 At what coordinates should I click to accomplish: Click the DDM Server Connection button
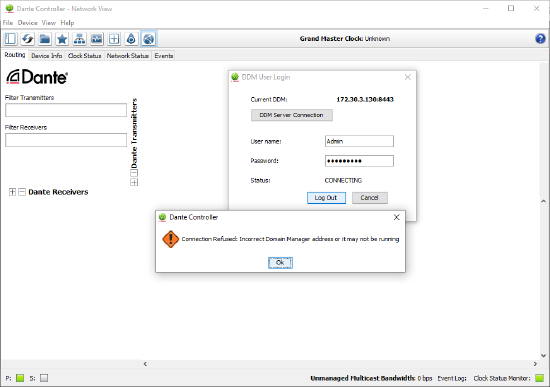coord(291,115)
